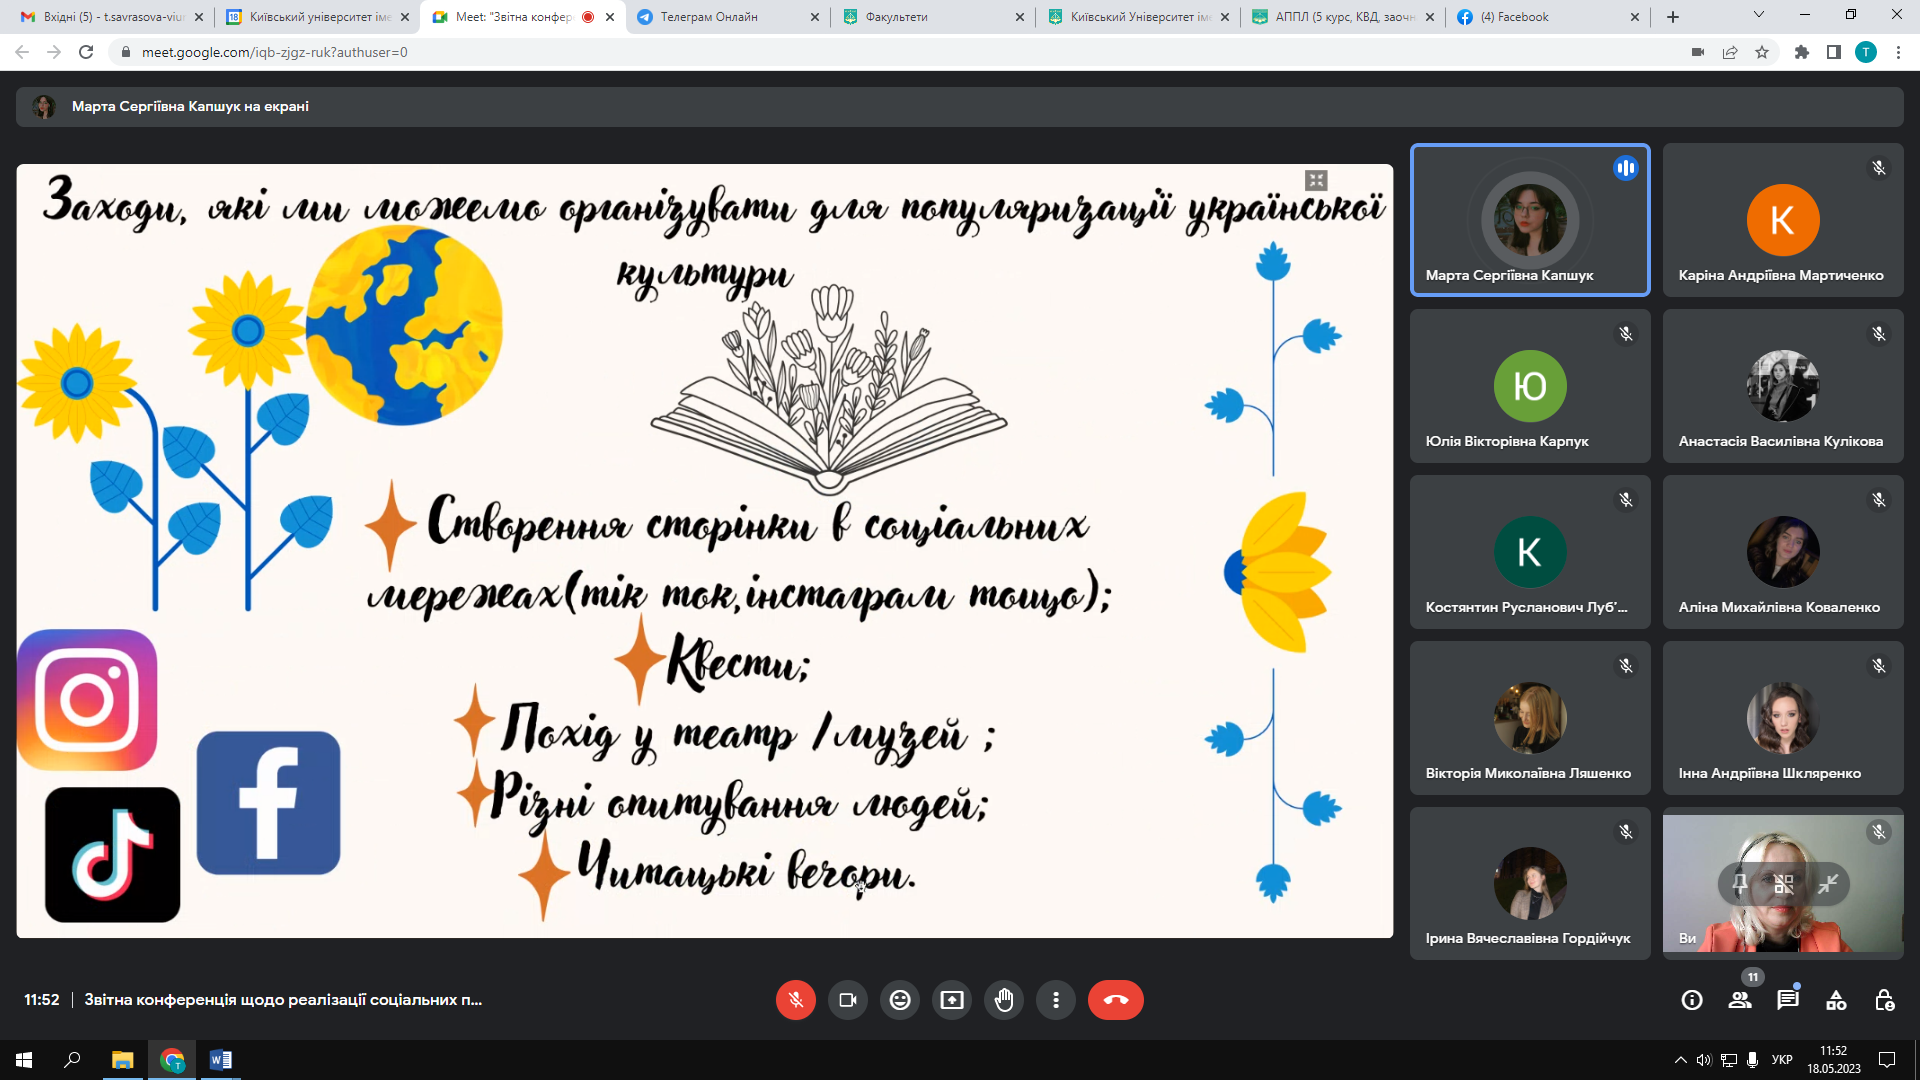Open Word from the Windows taskbar
Screen dimensions: 1920x1080
click(x=221, y=1060)
